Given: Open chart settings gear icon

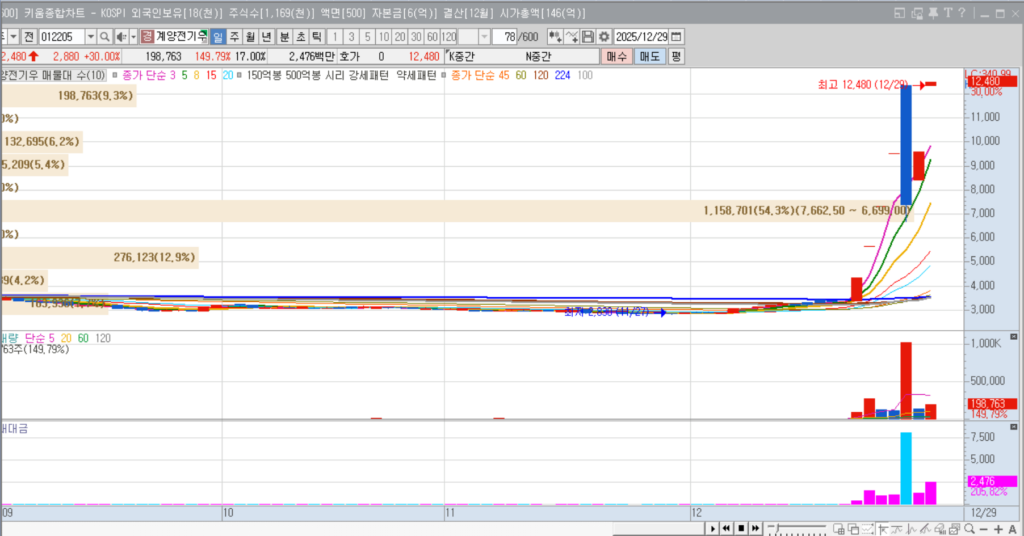Looking at the screenshot, I should 603,36.
